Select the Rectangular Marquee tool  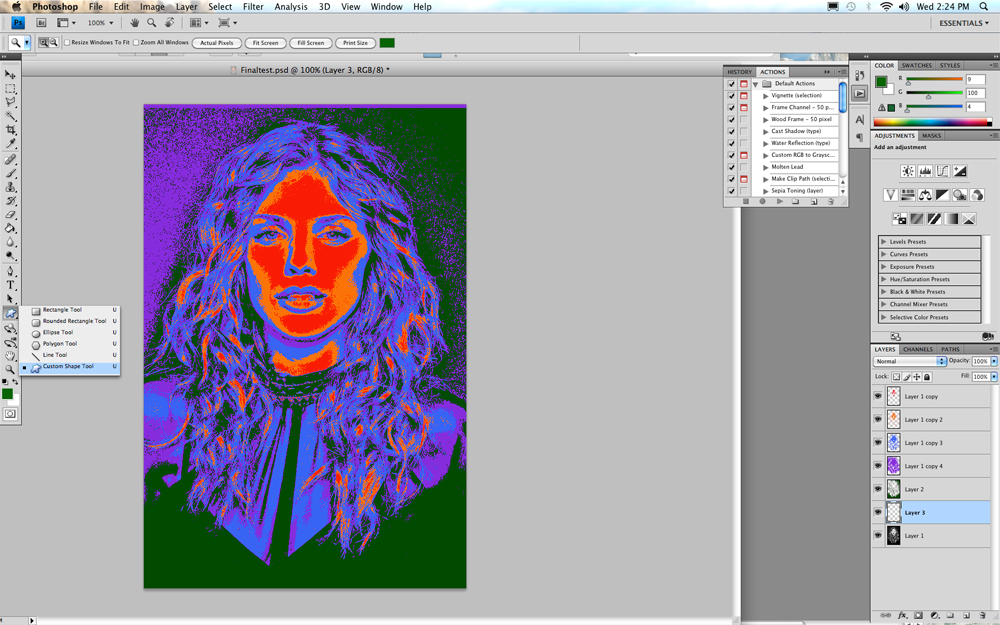pos(10,89)
